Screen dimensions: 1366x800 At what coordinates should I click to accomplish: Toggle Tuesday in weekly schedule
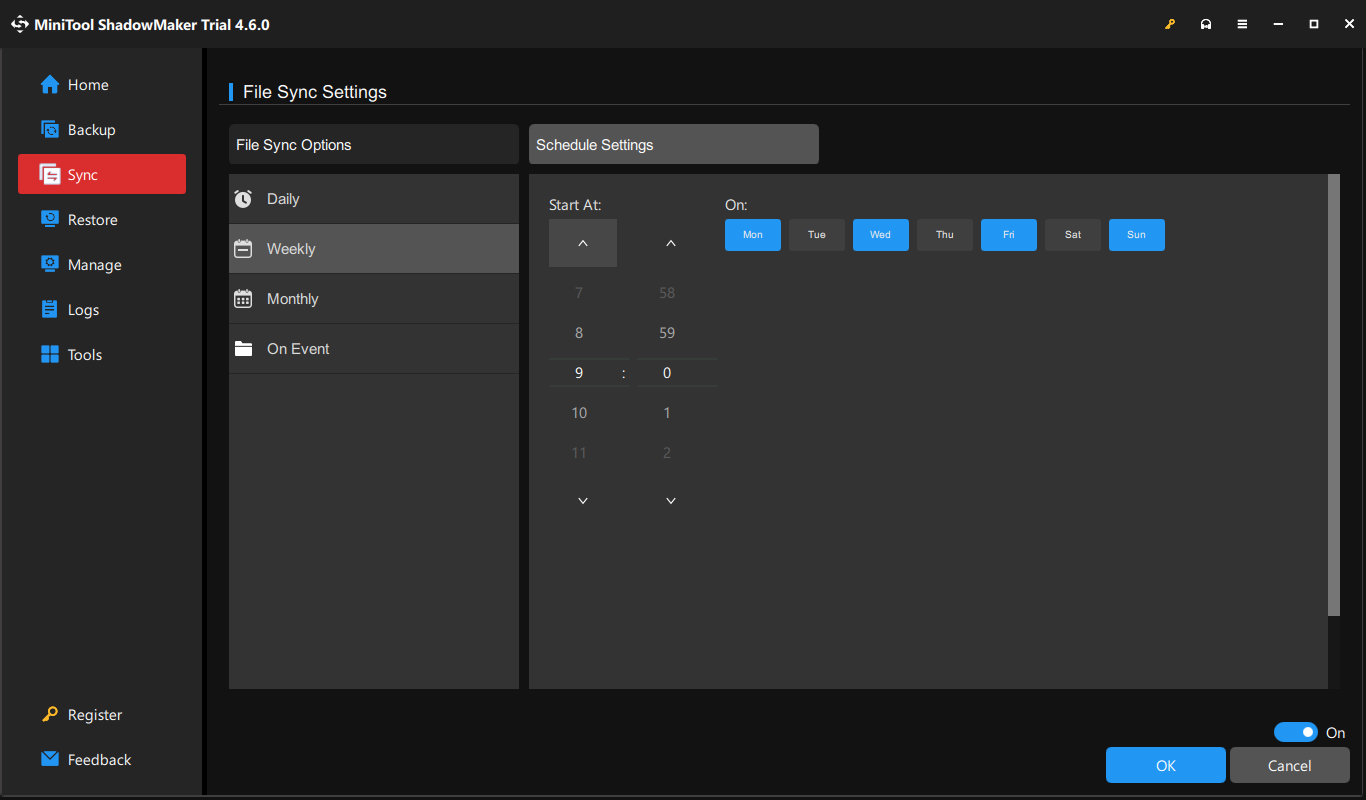(x=817, y=235)
